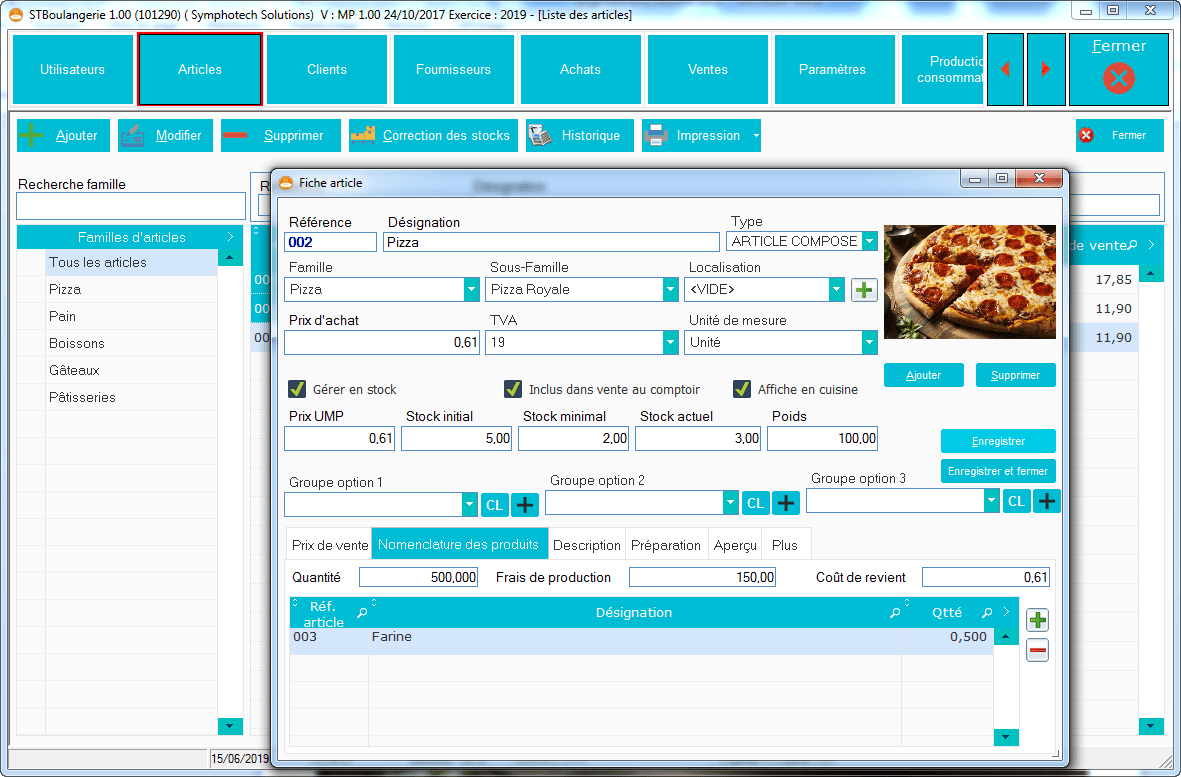Viewport: 1181px width, 777px height.
Task: Click the Modifier toolbar button
Action: coord(165,136)
